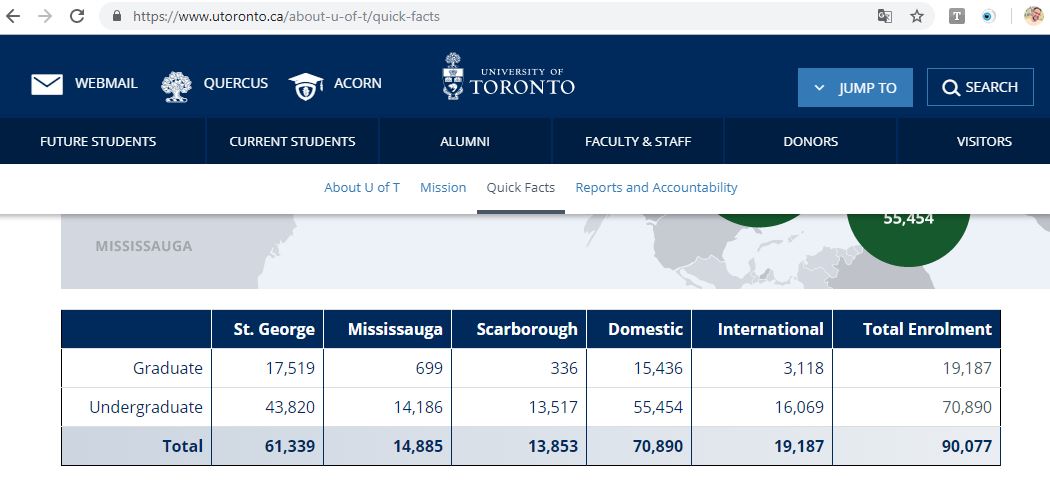
Task: Bookmark this page with star icon
Action: point(917,16)
